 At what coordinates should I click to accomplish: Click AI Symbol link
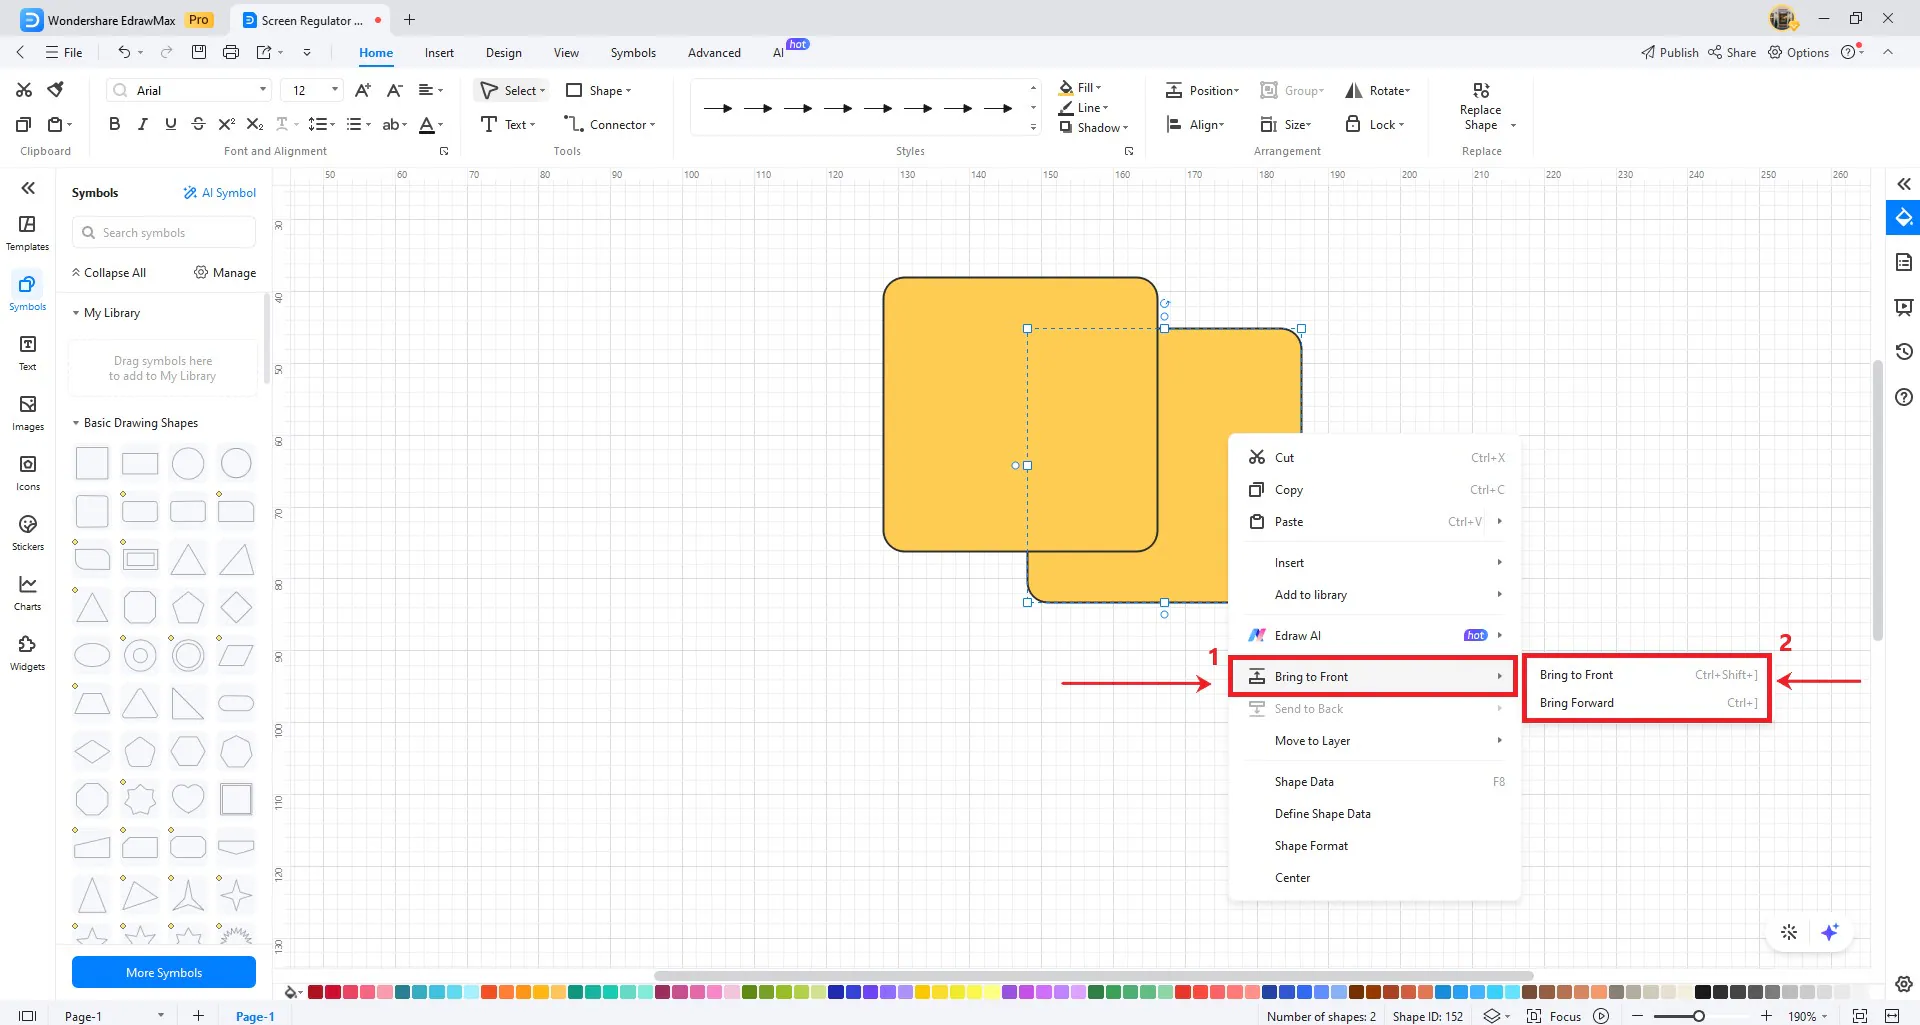point(219,193)
